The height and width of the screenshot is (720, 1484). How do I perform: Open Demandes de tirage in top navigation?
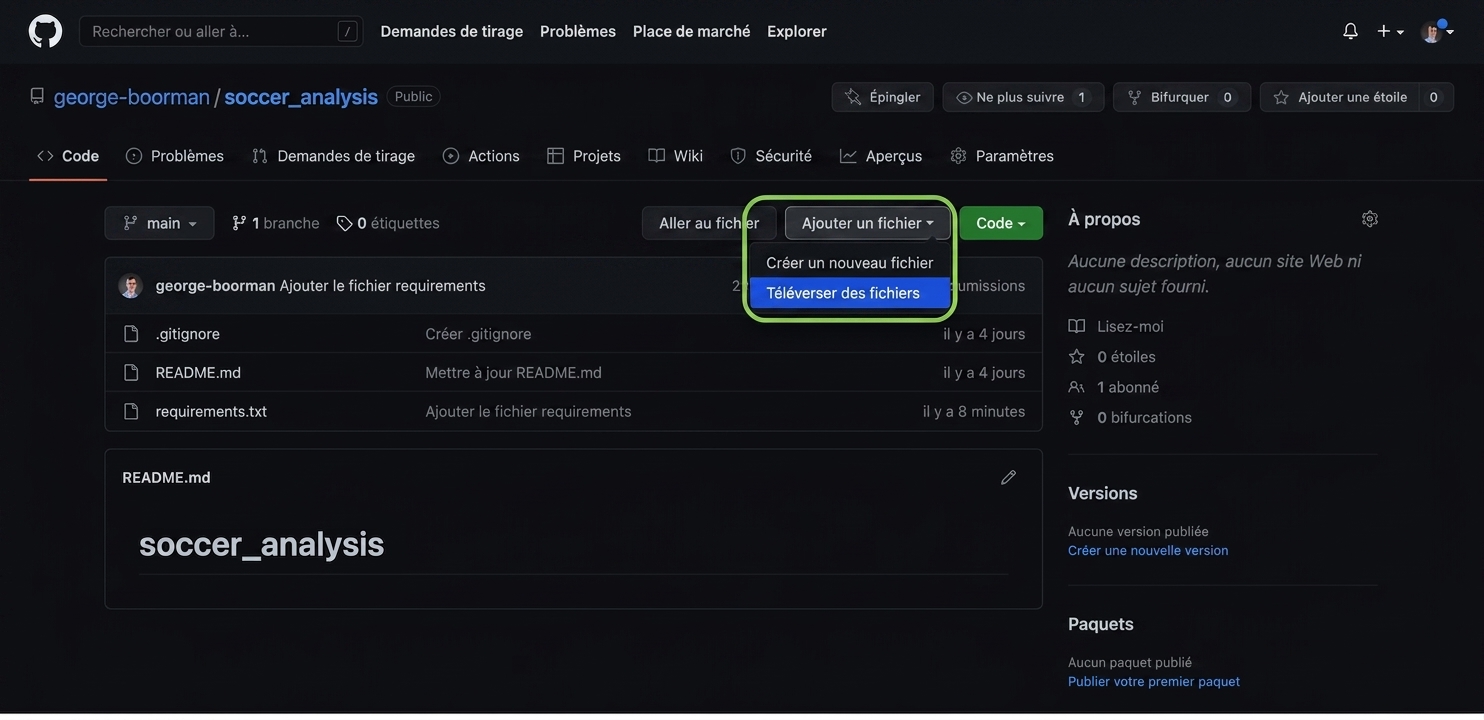[x=452, y=31]
